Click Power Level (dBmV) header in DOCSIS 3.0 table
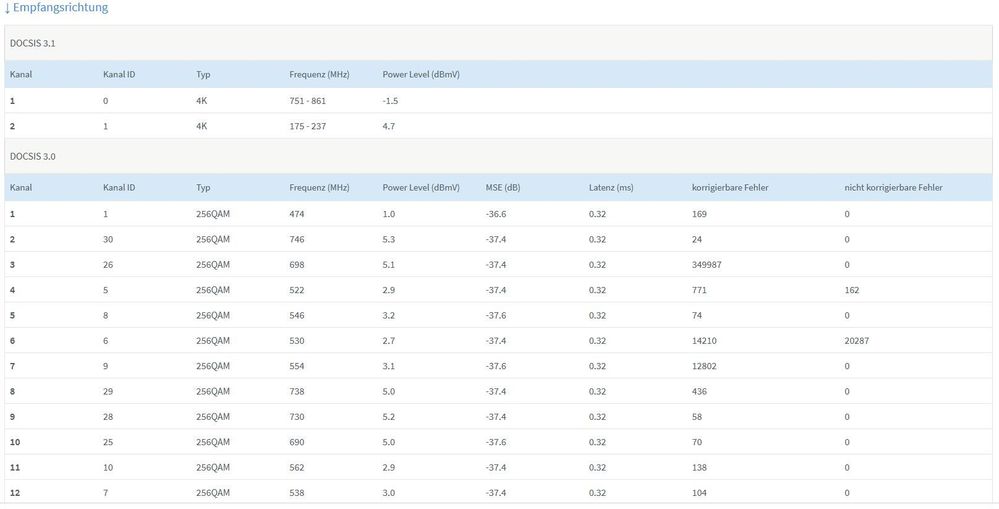The height and width of the screenshot is (509, 999). click(x=421, y=187)
